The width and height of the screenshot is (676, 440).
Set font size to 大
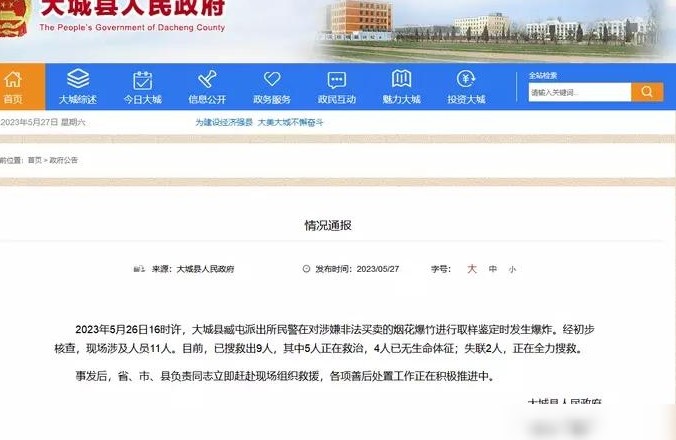coord(472,269)
